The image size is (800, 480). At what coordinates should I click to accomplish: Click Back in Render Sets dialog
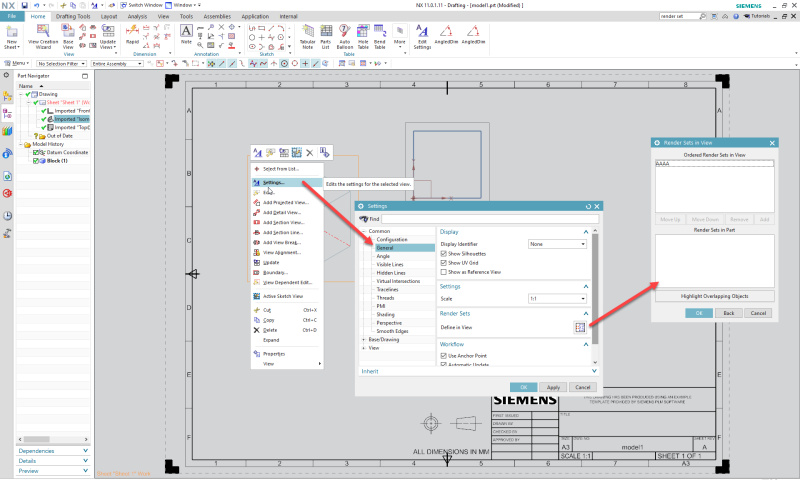coord(729,313)
